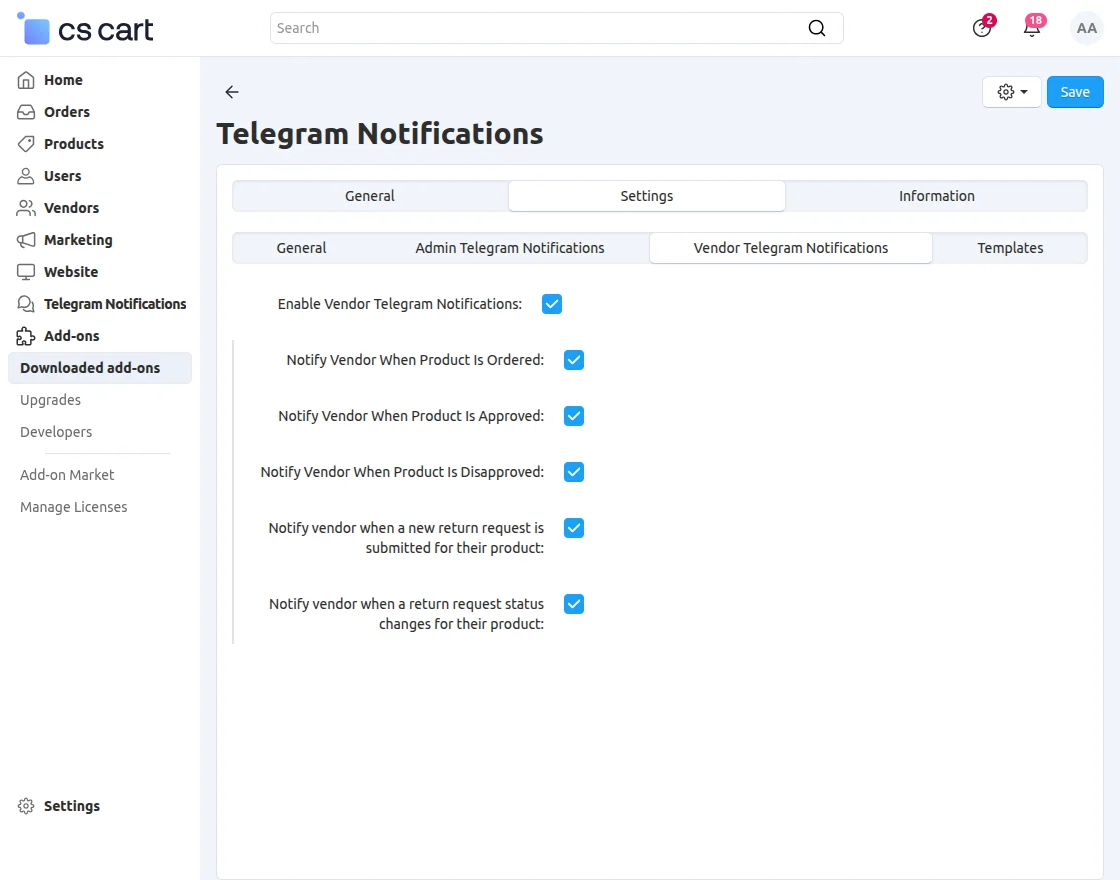
Task: Click the Products tag icon
Action: point(26,144)
